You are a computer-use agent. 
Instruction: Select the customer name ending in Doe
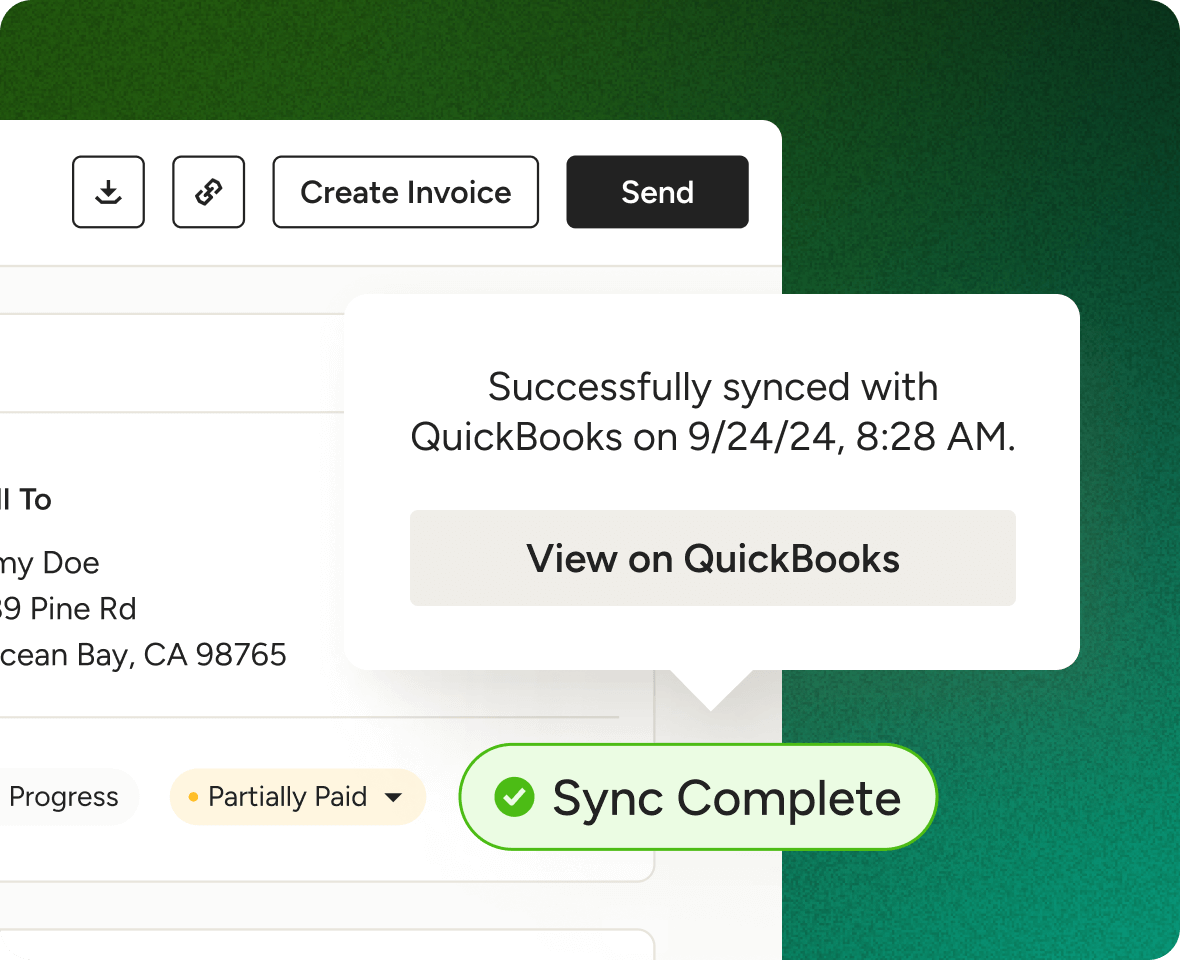[49, 563]
